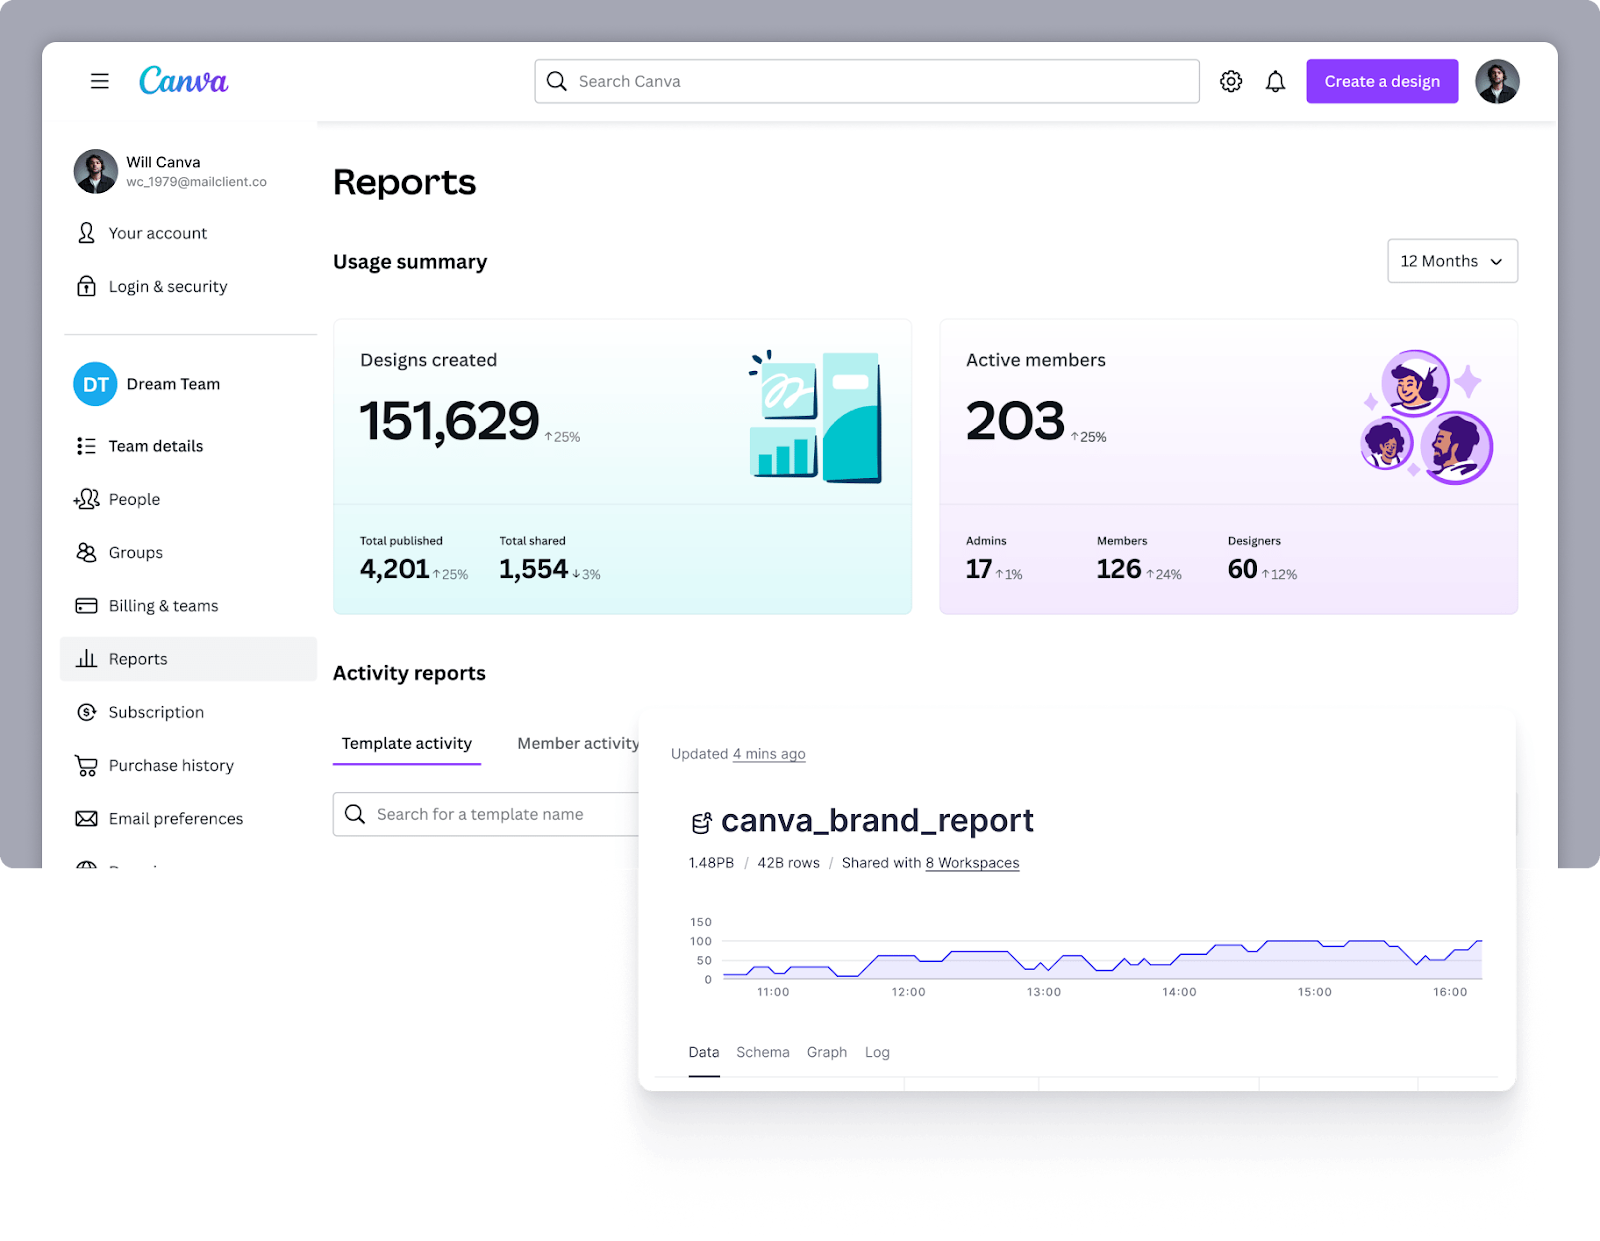Open the hamburger menu

pyautogui.click(x=100, y=81)
